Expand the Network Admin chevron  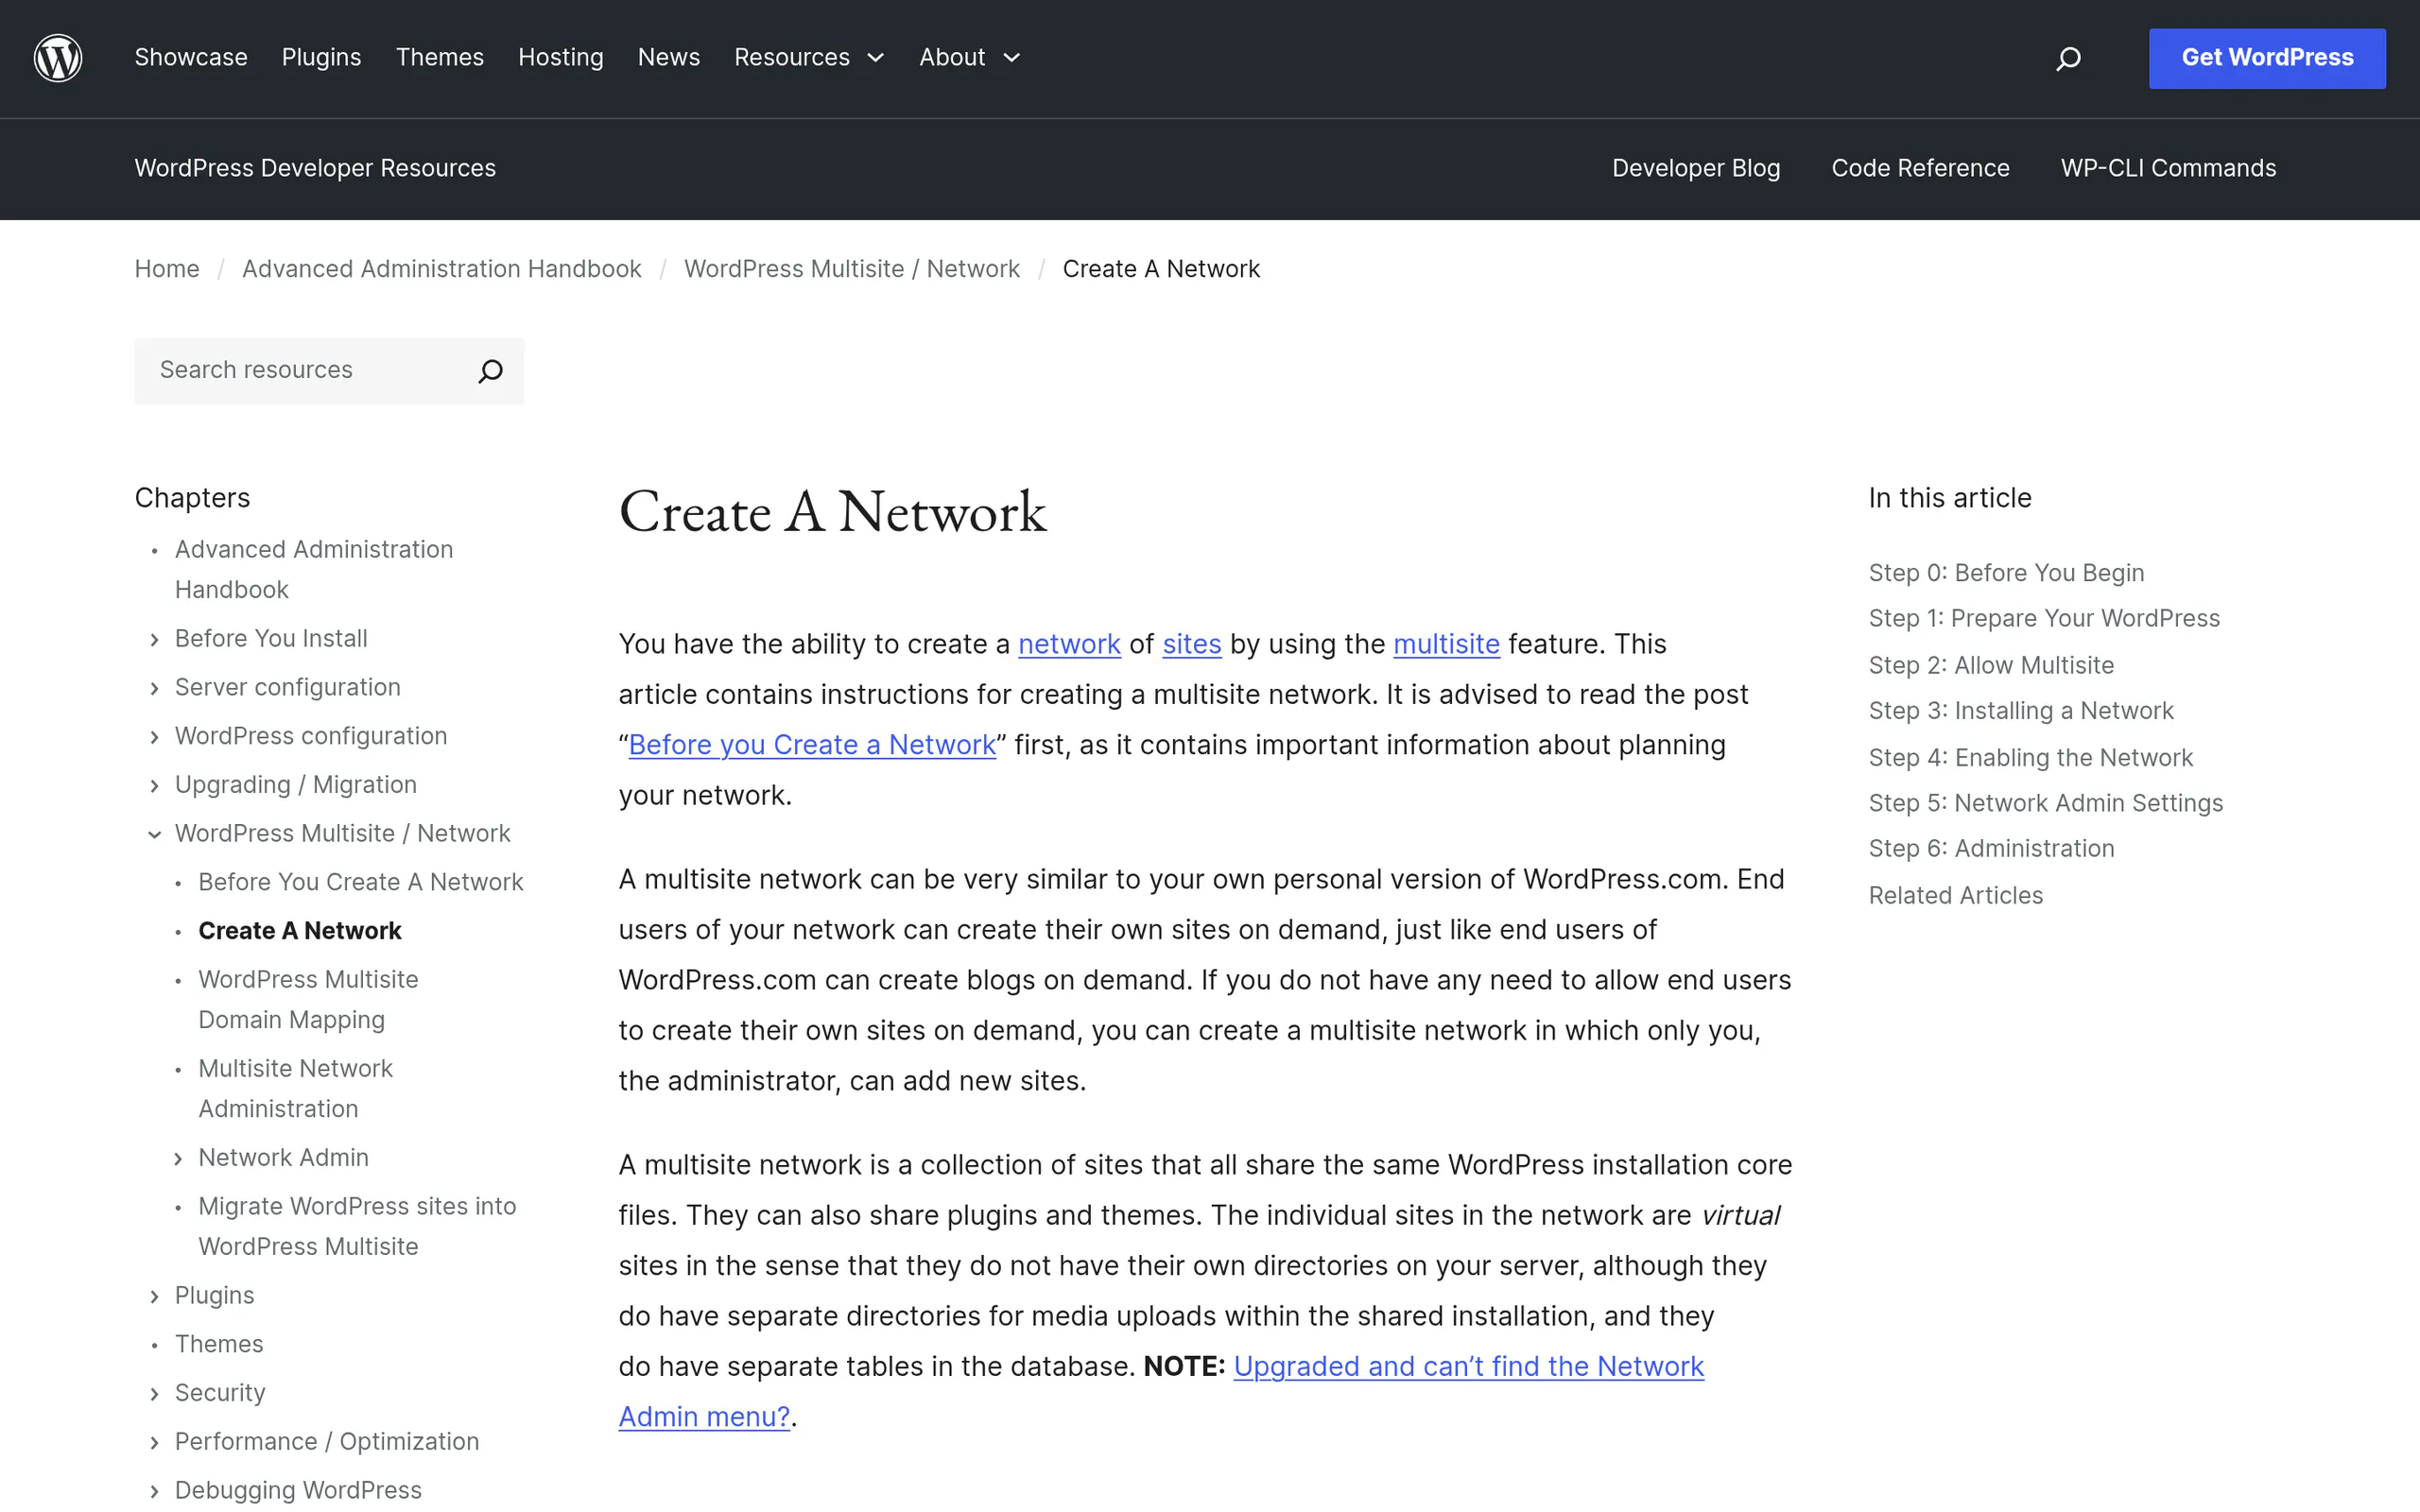point(178,1159)
